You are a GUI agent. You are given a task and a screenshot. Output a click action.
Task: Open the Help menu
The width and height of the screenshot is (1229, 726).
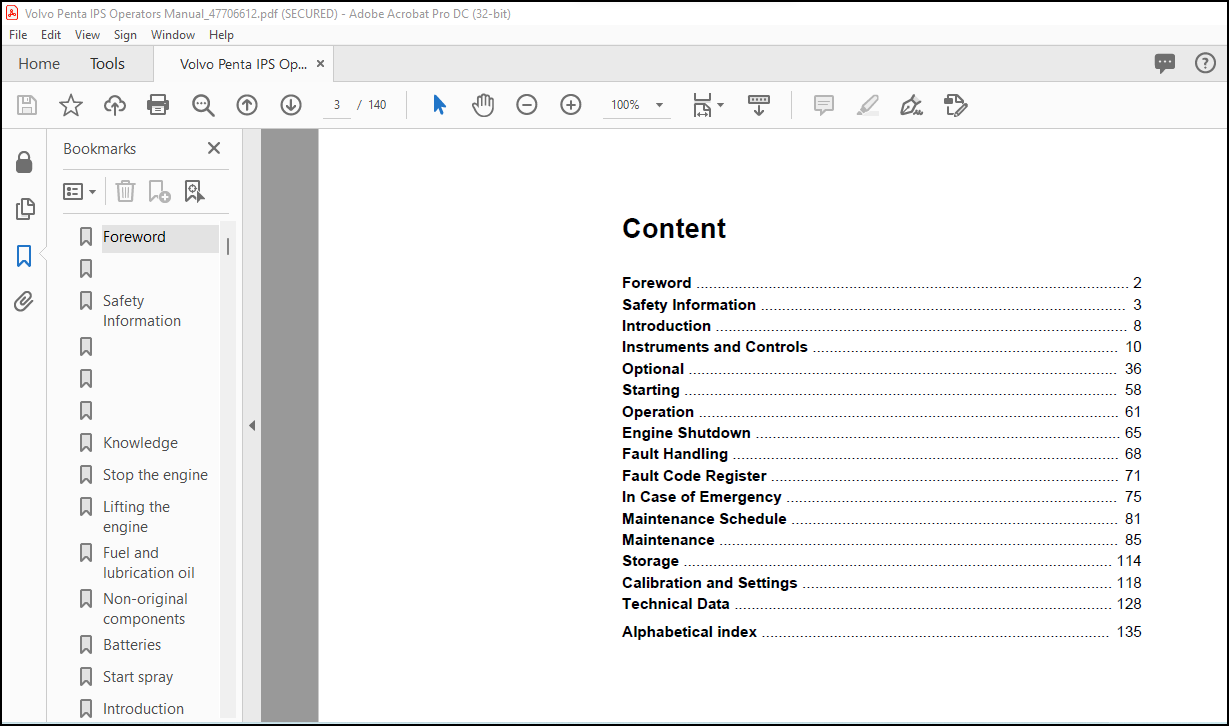tap(221, 34)
